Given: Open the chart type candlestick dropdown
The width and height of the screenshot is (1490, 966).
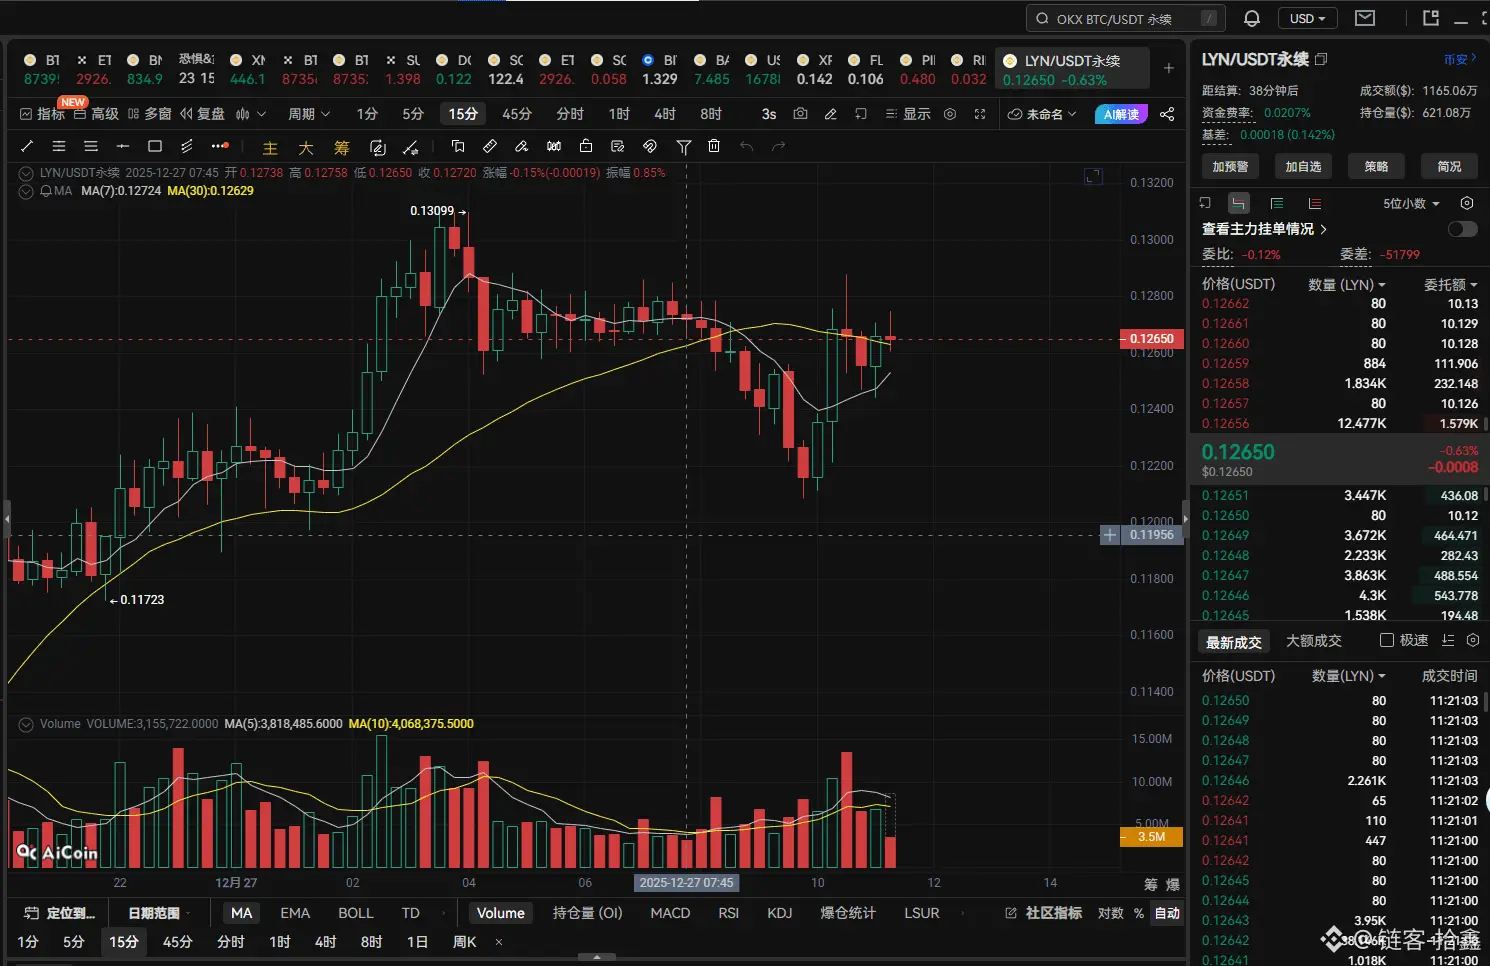Looking at the screenshot, I should click(250, 114).
